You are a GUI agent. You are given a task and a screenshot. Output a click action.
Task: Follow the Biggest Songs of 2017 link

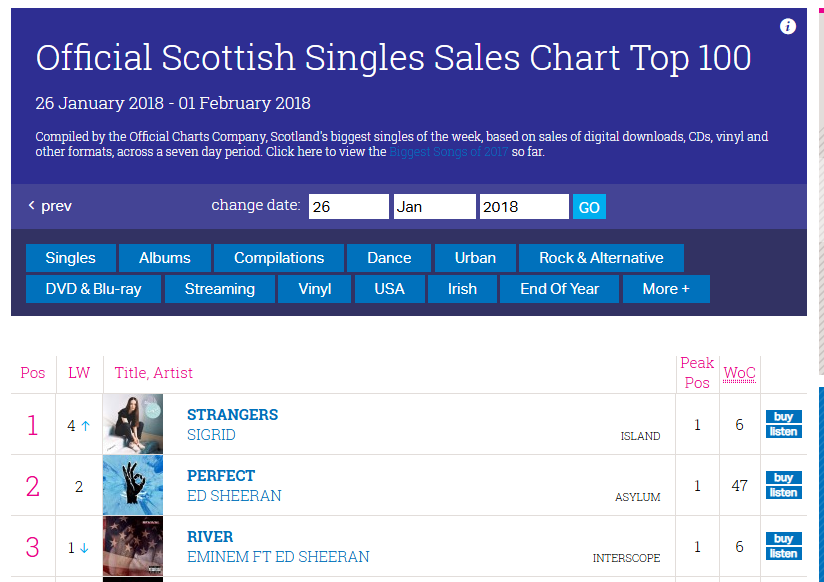(448, 152)
